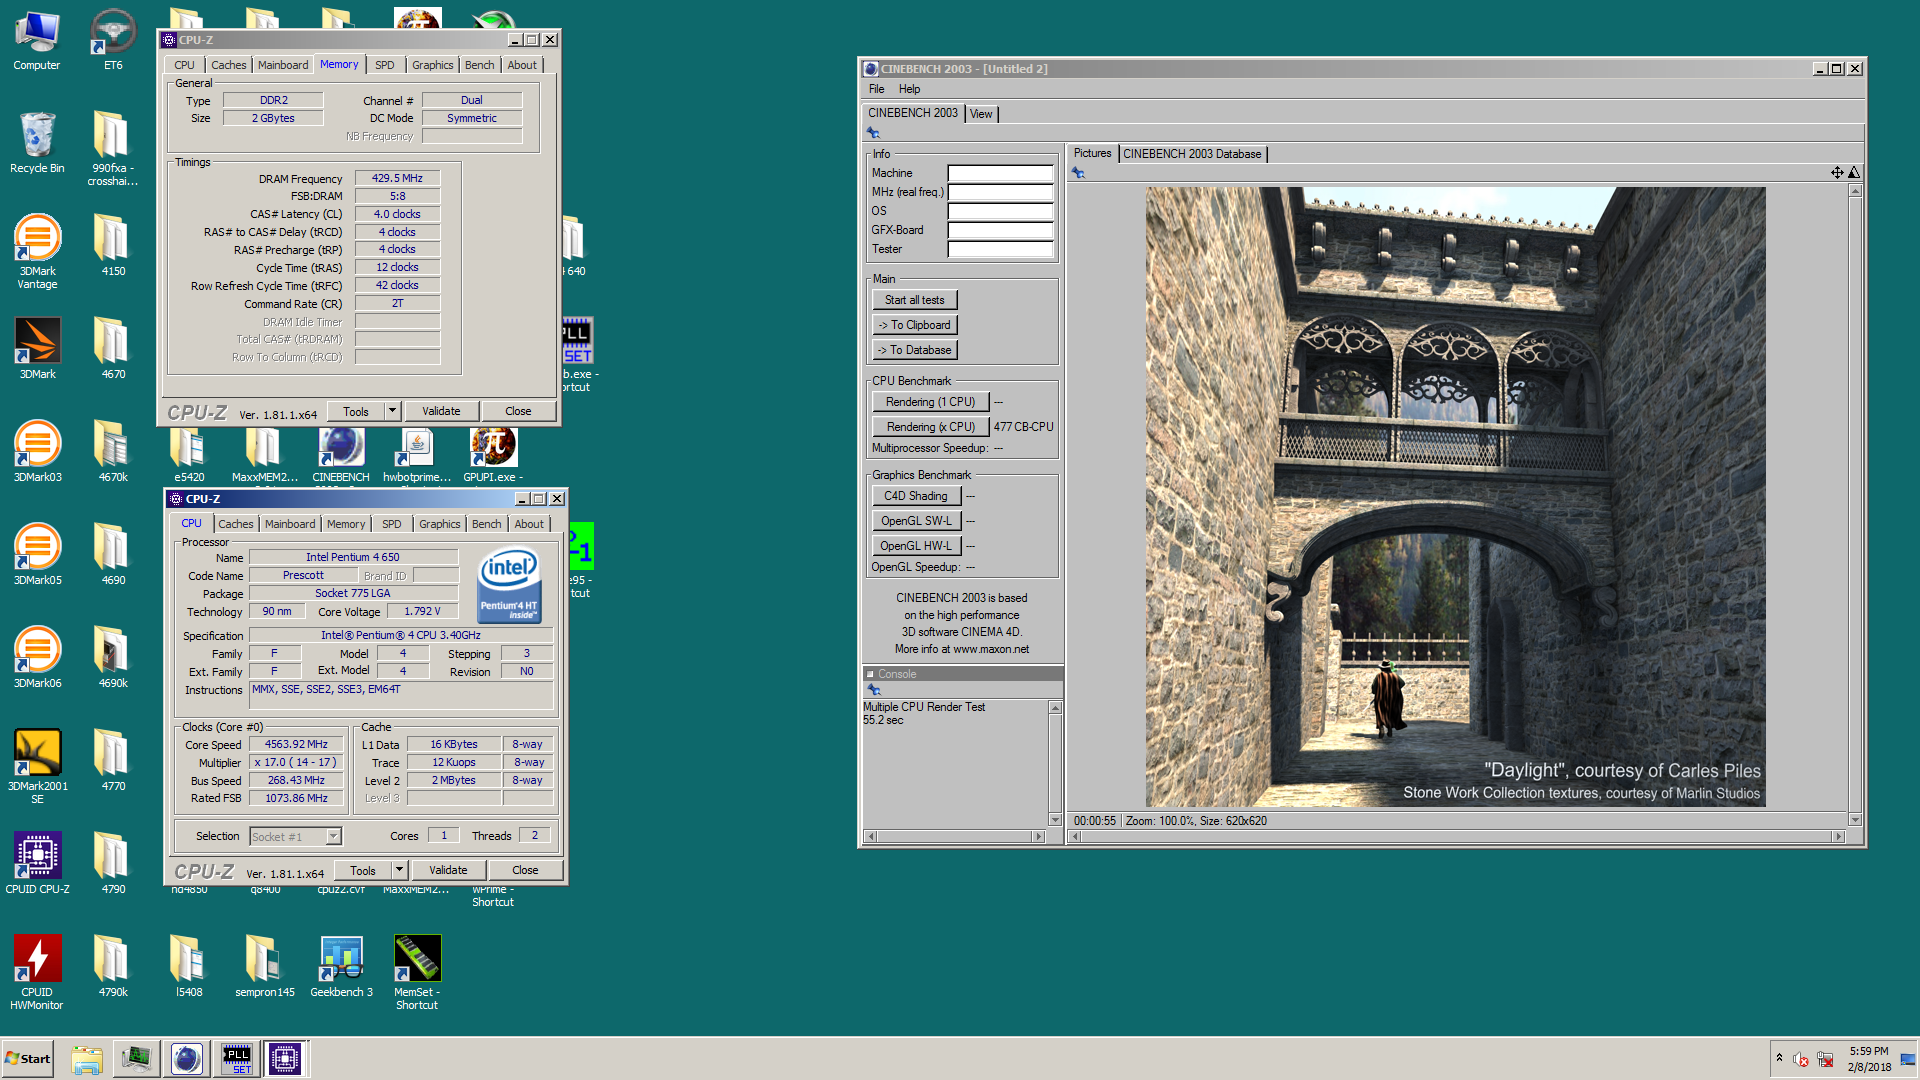
Task: Click the GFX-Board input field
Action: (1001, 230)
